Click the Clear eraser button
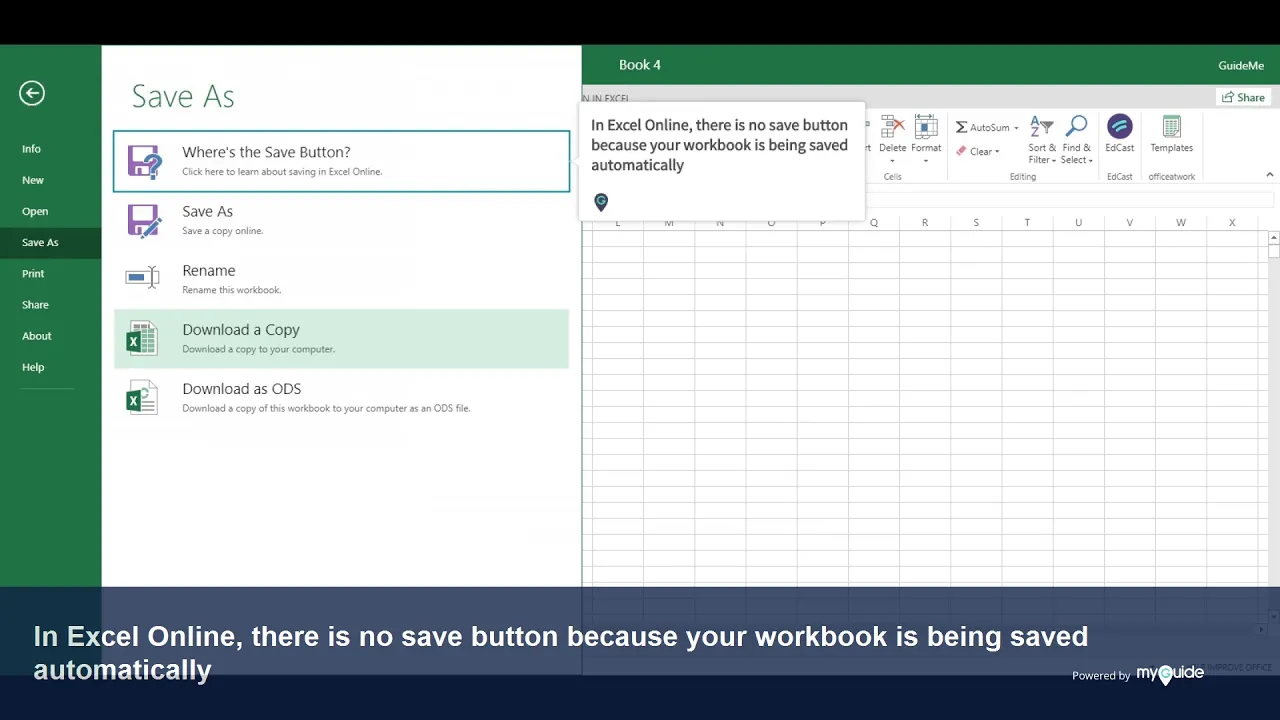Screen dimensions: 1280x720 [977, 151]
